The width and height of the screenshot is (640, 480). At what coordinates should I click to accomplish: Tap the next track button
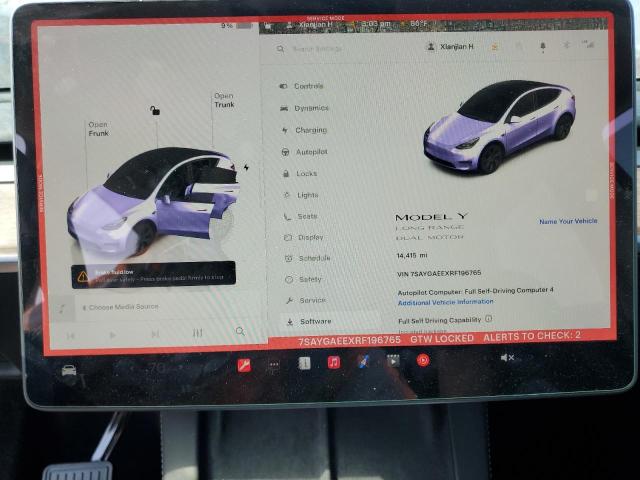pos(155,334)
